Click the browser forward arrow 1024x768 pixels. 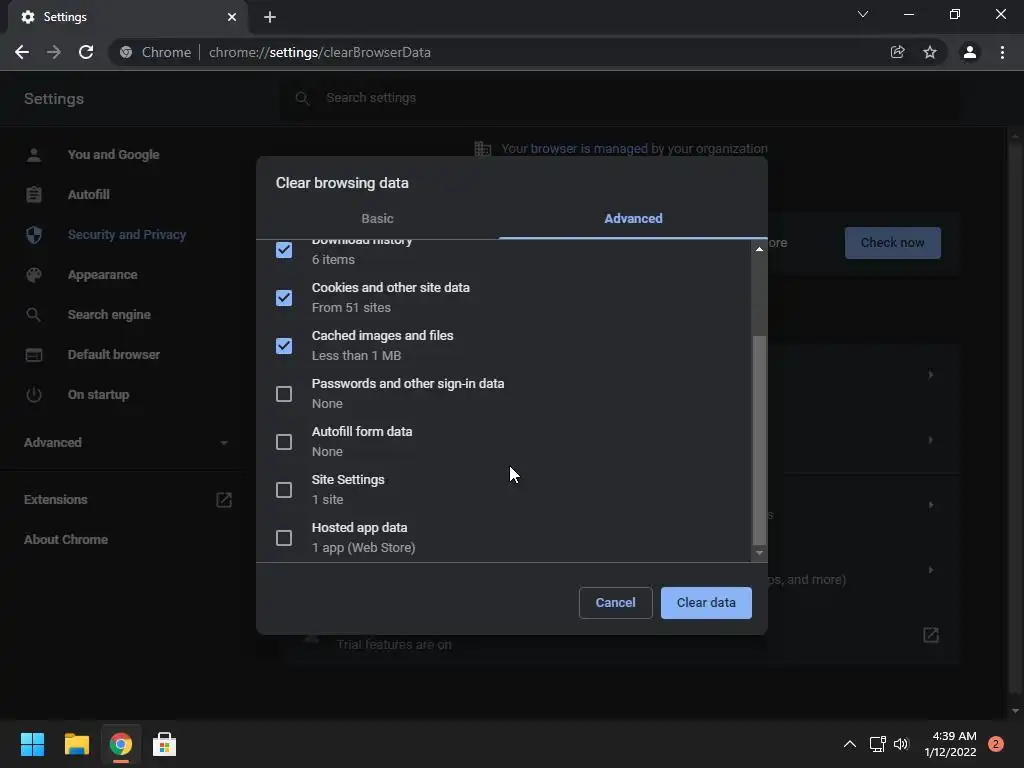point(54,52)
